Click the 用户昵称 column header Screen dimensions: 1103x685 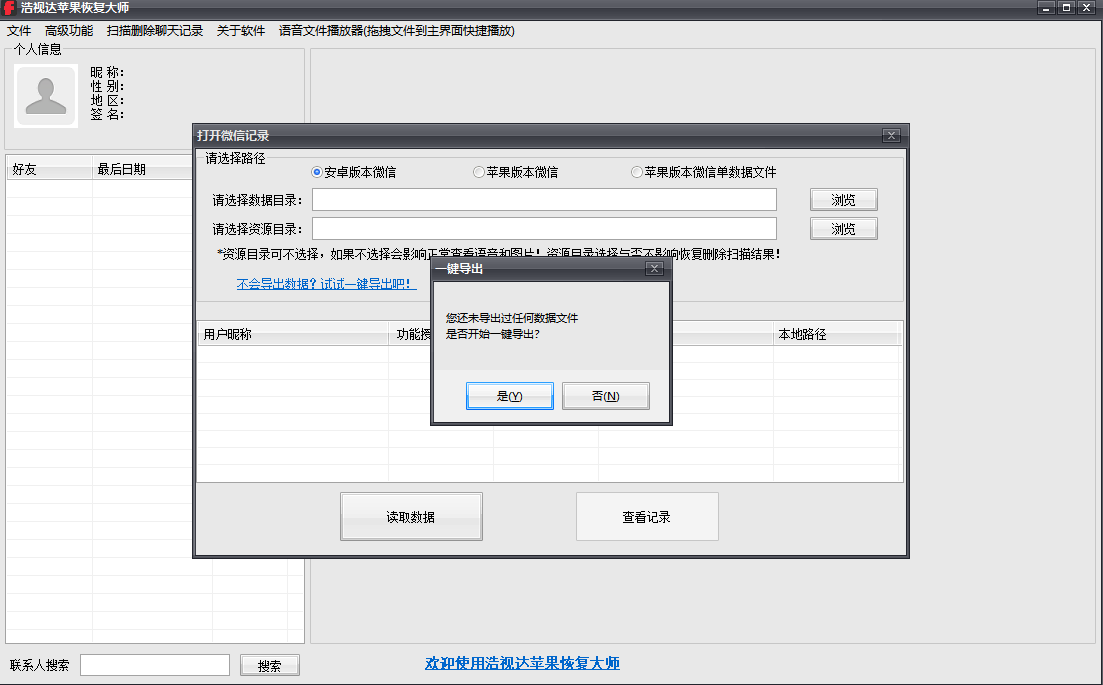pyautogui.click(x=293, y=335)
